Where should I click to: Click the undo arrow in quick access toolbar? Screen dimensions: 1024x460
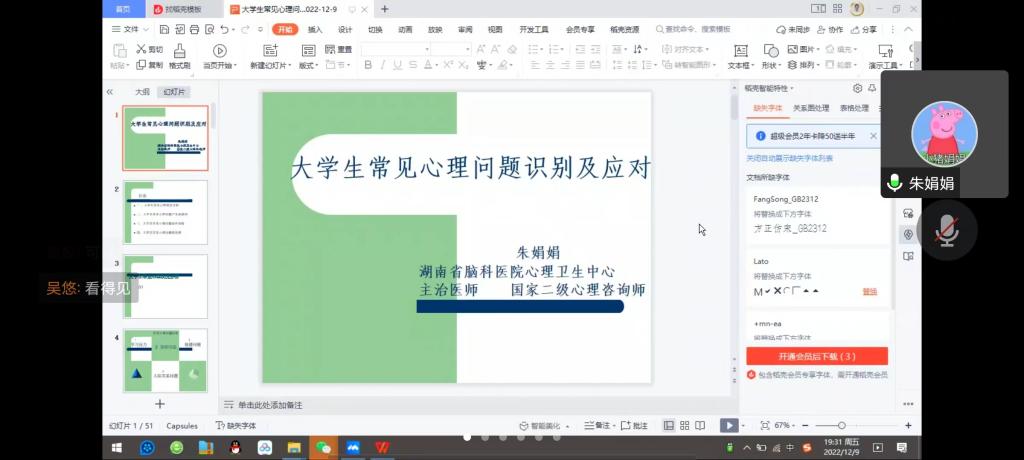pyautogui.click(x=224, y=30)
